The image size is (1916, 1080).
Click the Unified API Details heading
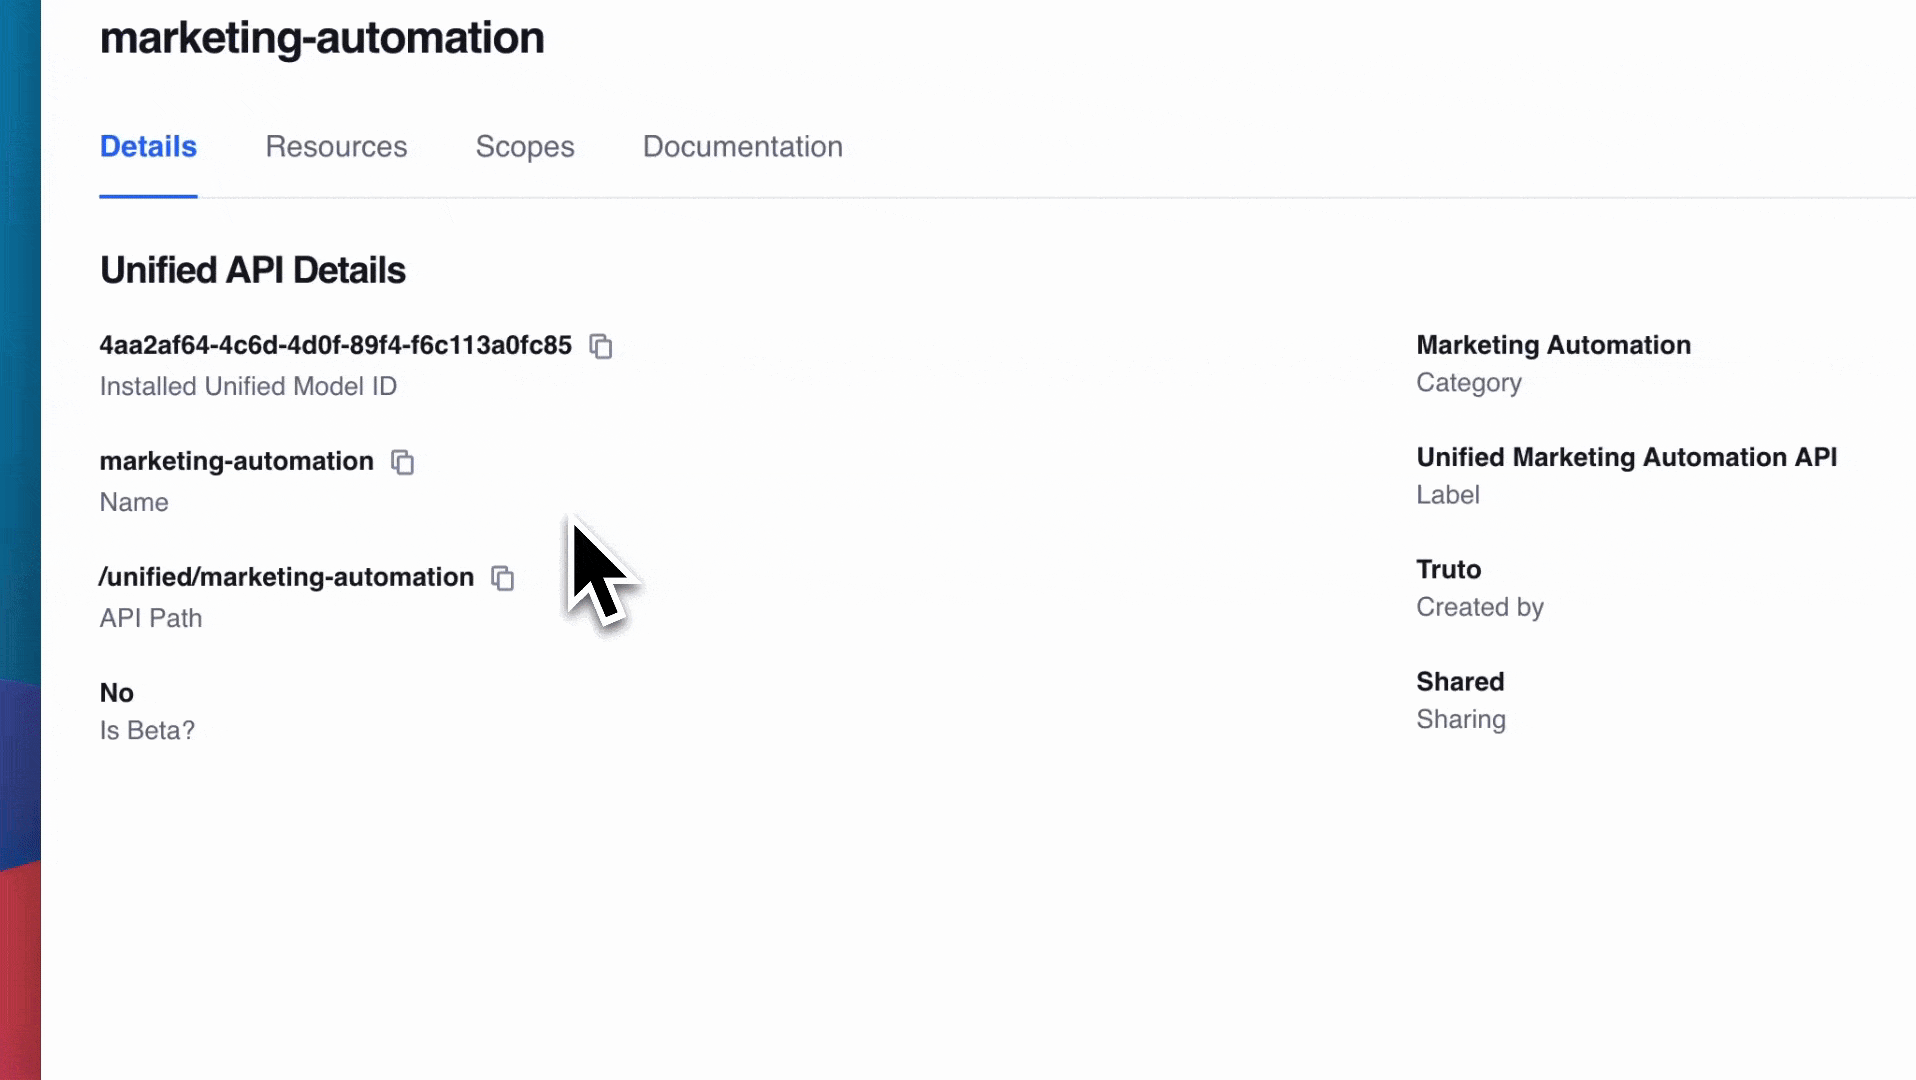(x=252, y=270)
